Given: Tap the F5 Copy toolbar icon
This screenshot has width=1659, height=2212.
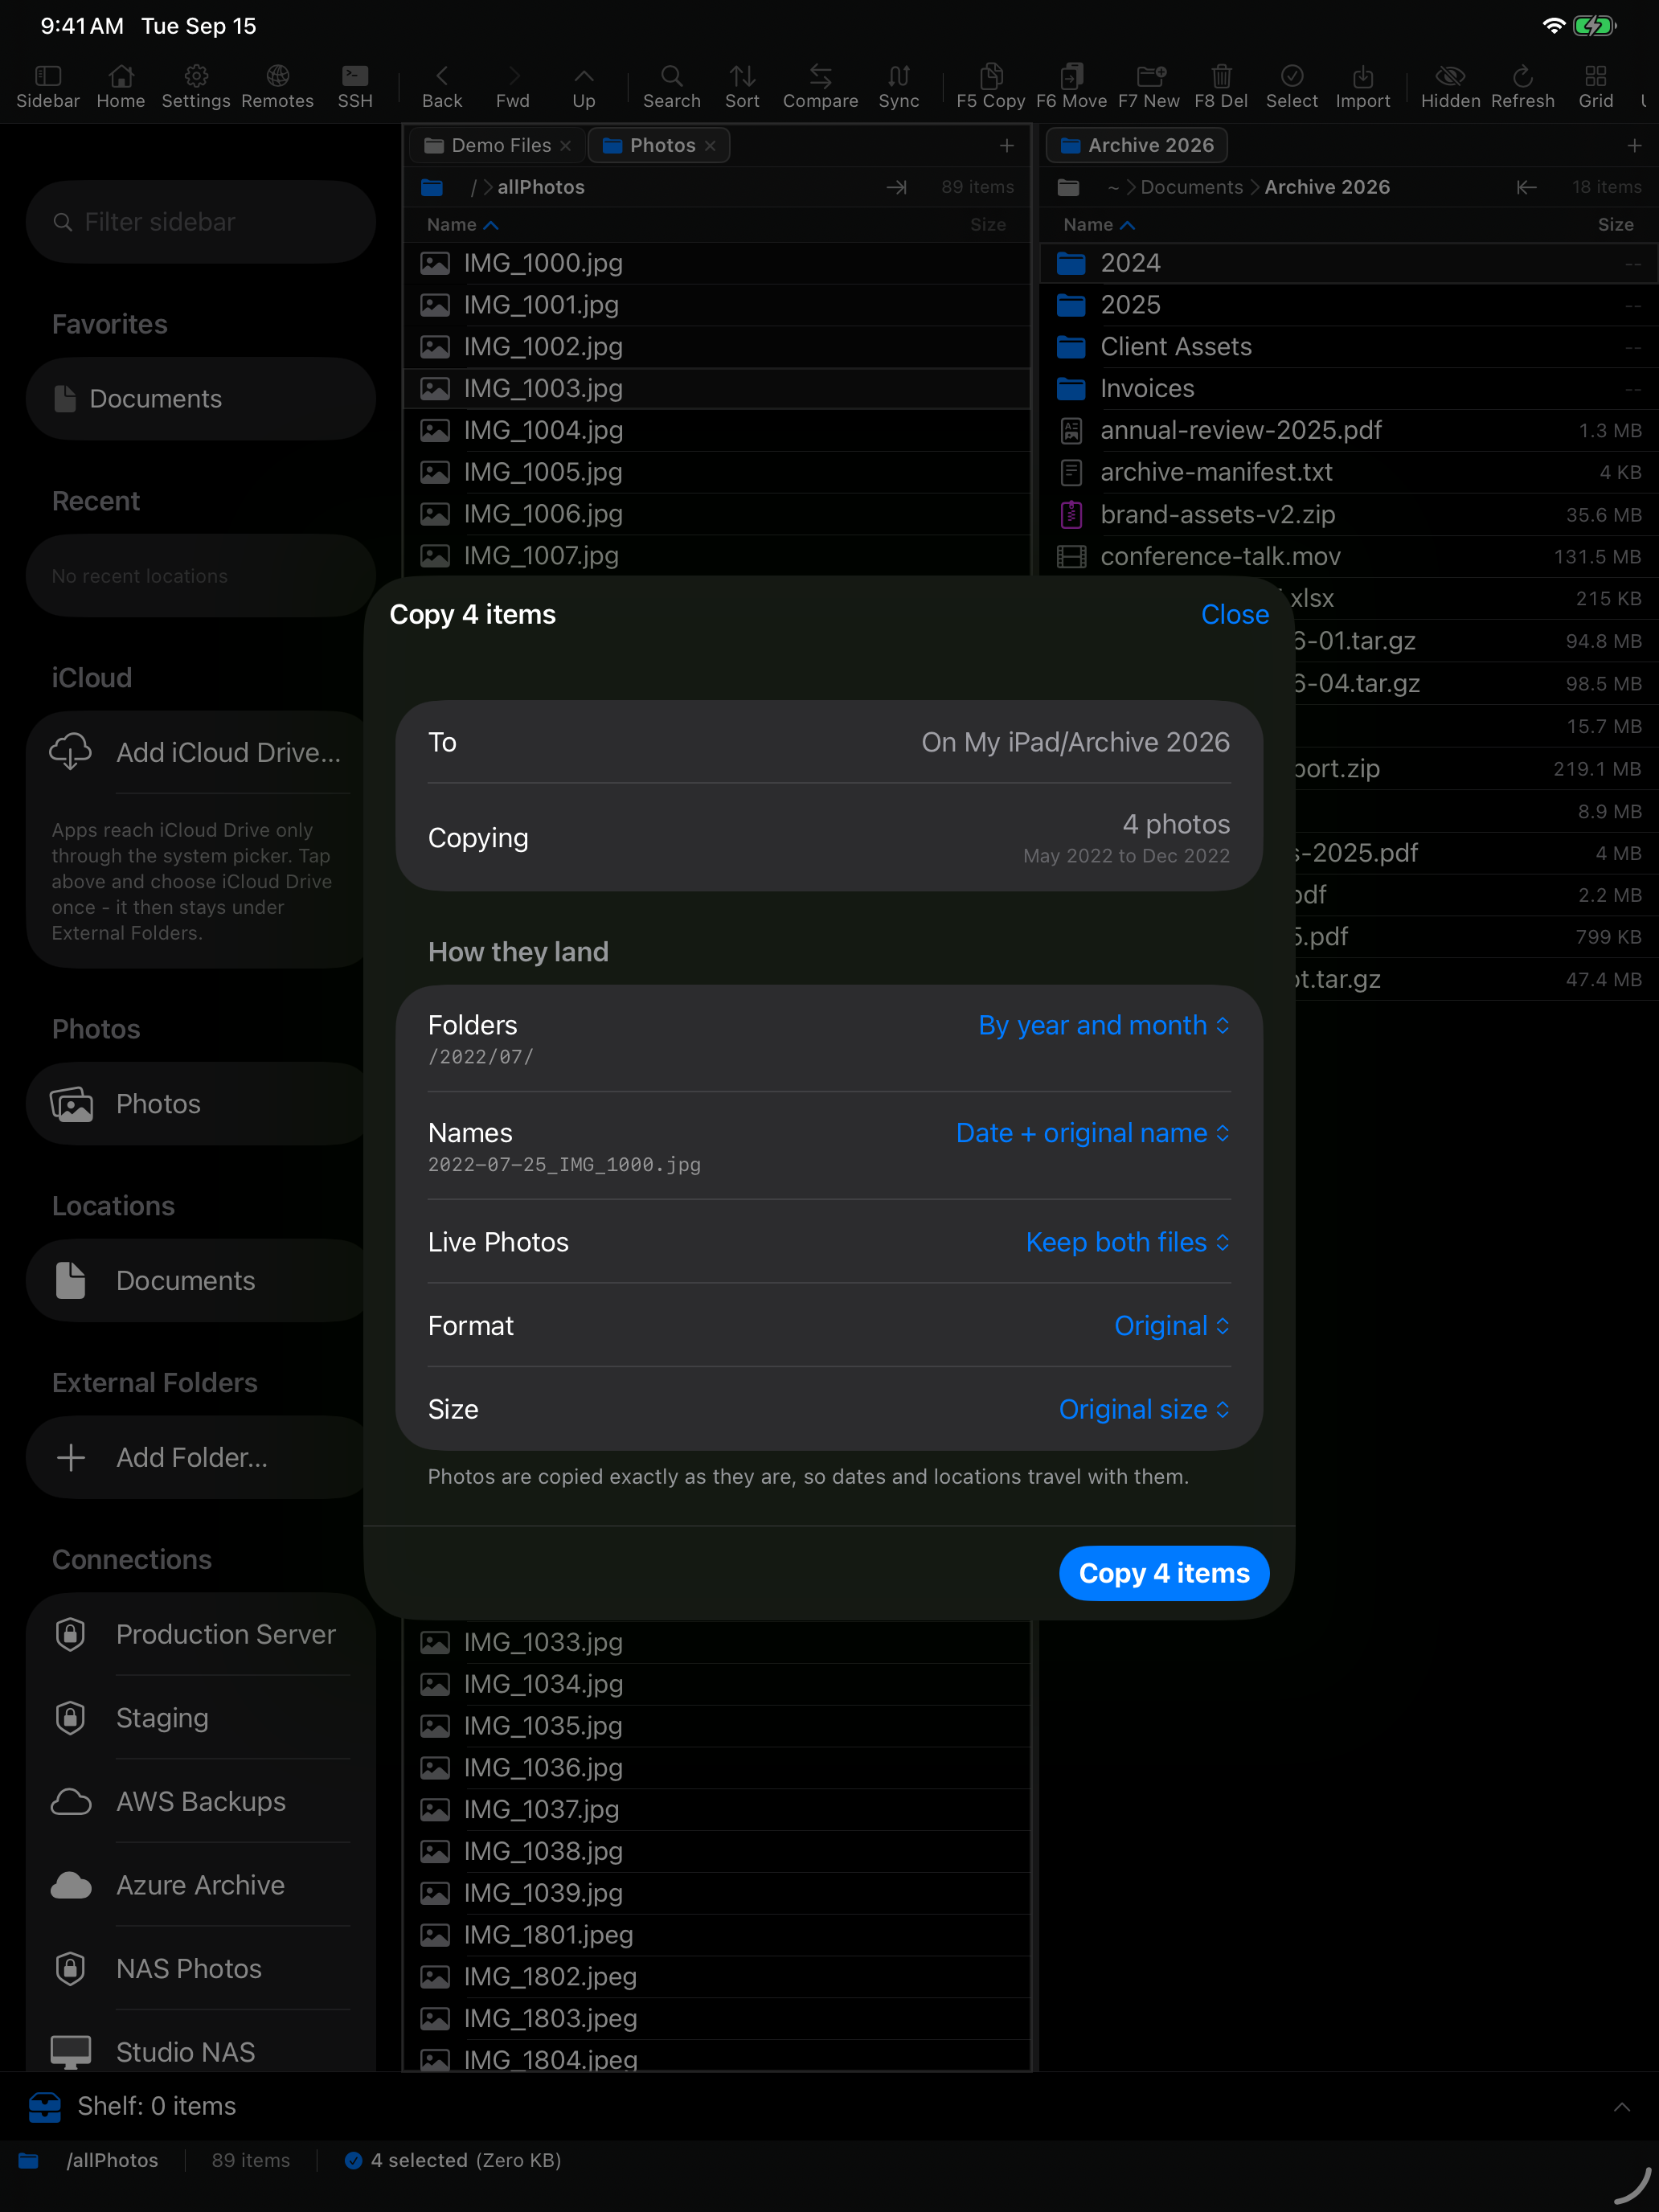Looking at the screenshot, I should click(990, 87).
